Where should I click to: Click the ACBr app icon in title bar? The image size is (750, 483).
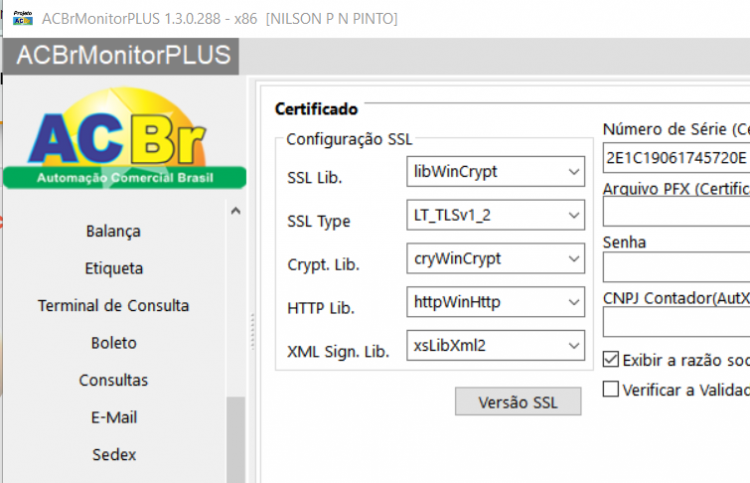click(x=22, y=19)
